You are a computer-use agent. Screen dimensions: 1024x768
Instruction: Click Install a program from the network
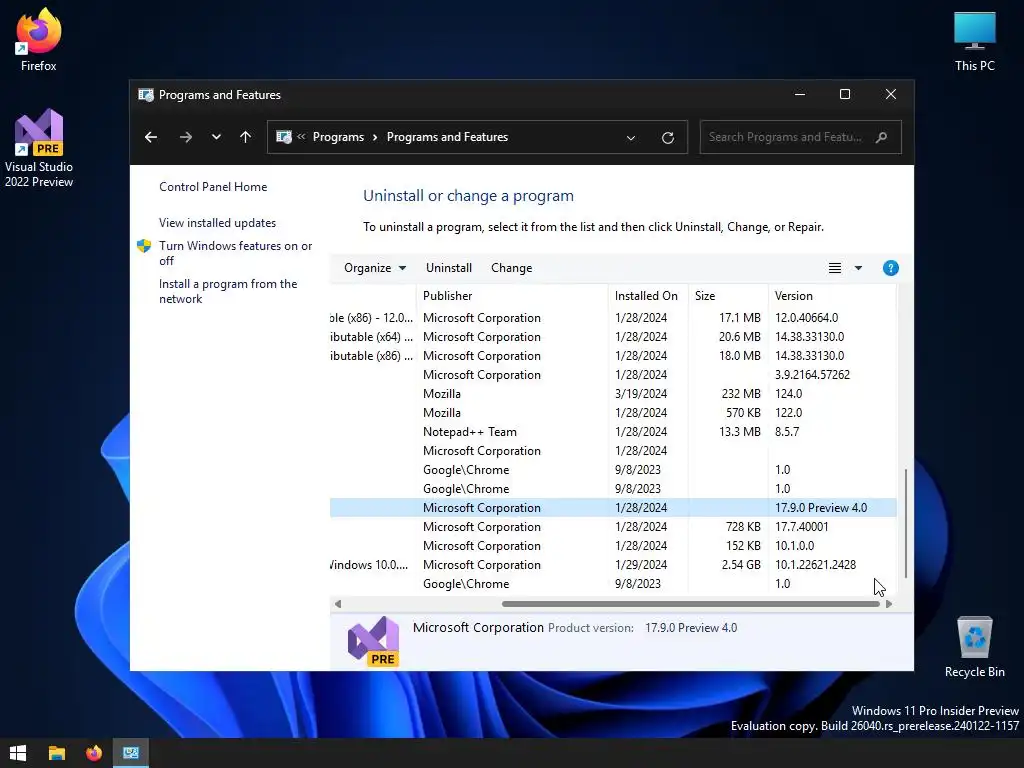[x=228, y=291]
